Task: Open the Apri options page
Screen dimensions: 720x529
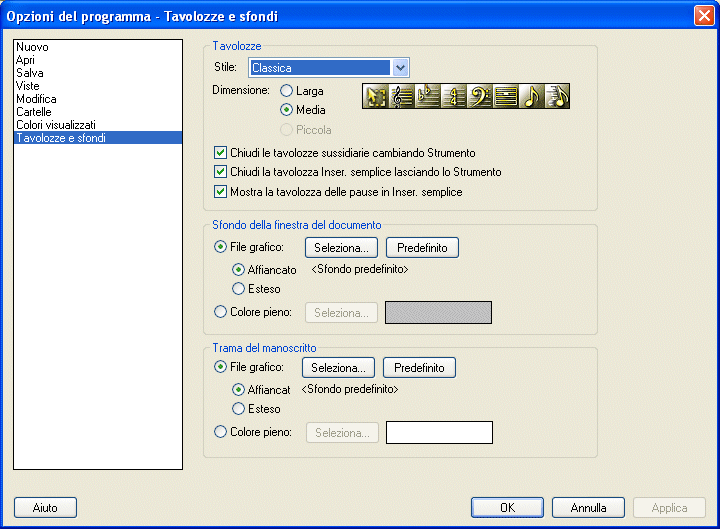Action: click(98, 60)
